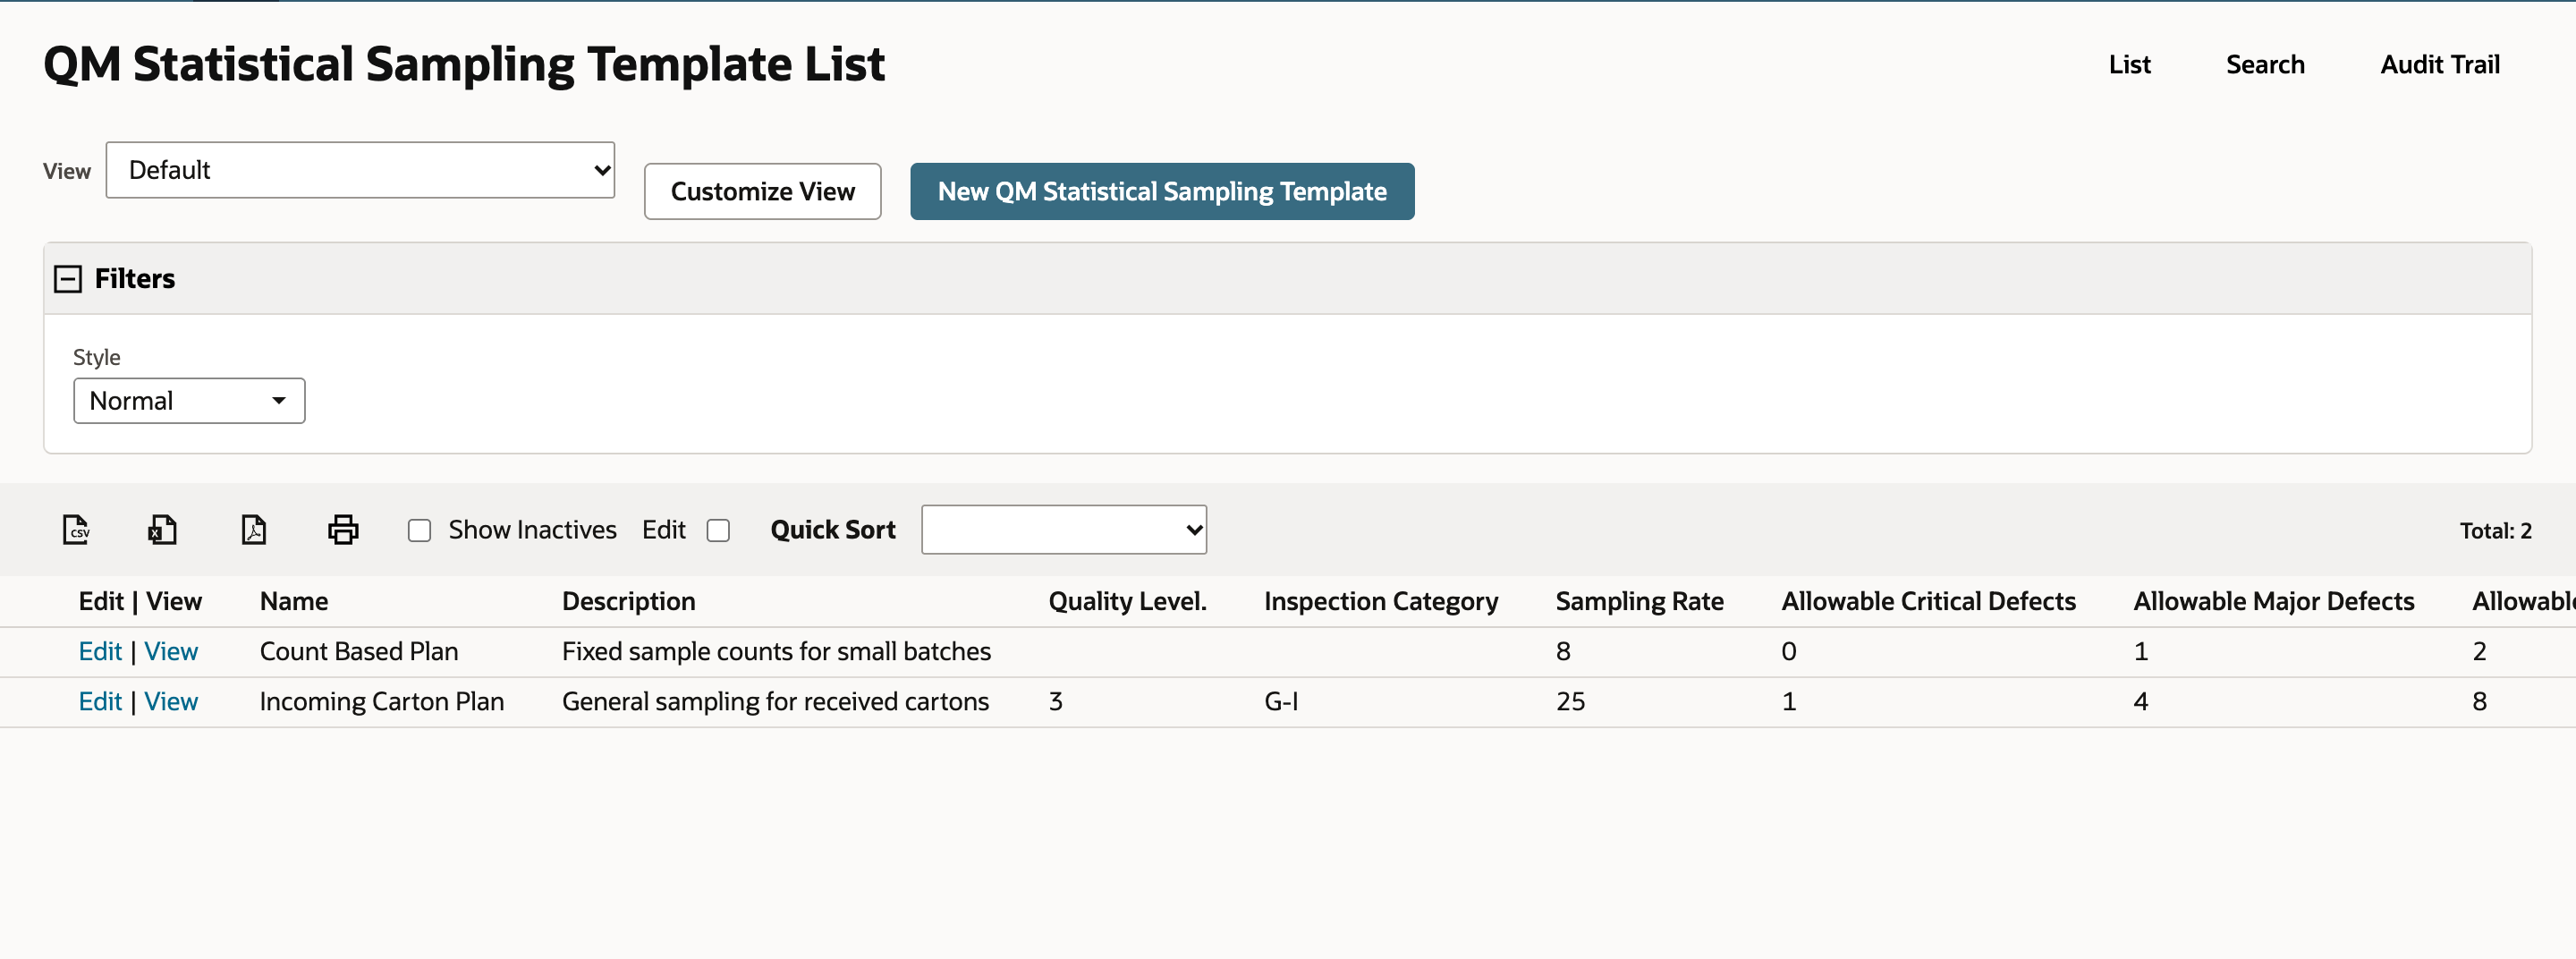The width and height of the screenshot is (2576, 959).
Task: Click the Filters heading label
Action: point(135,279)
